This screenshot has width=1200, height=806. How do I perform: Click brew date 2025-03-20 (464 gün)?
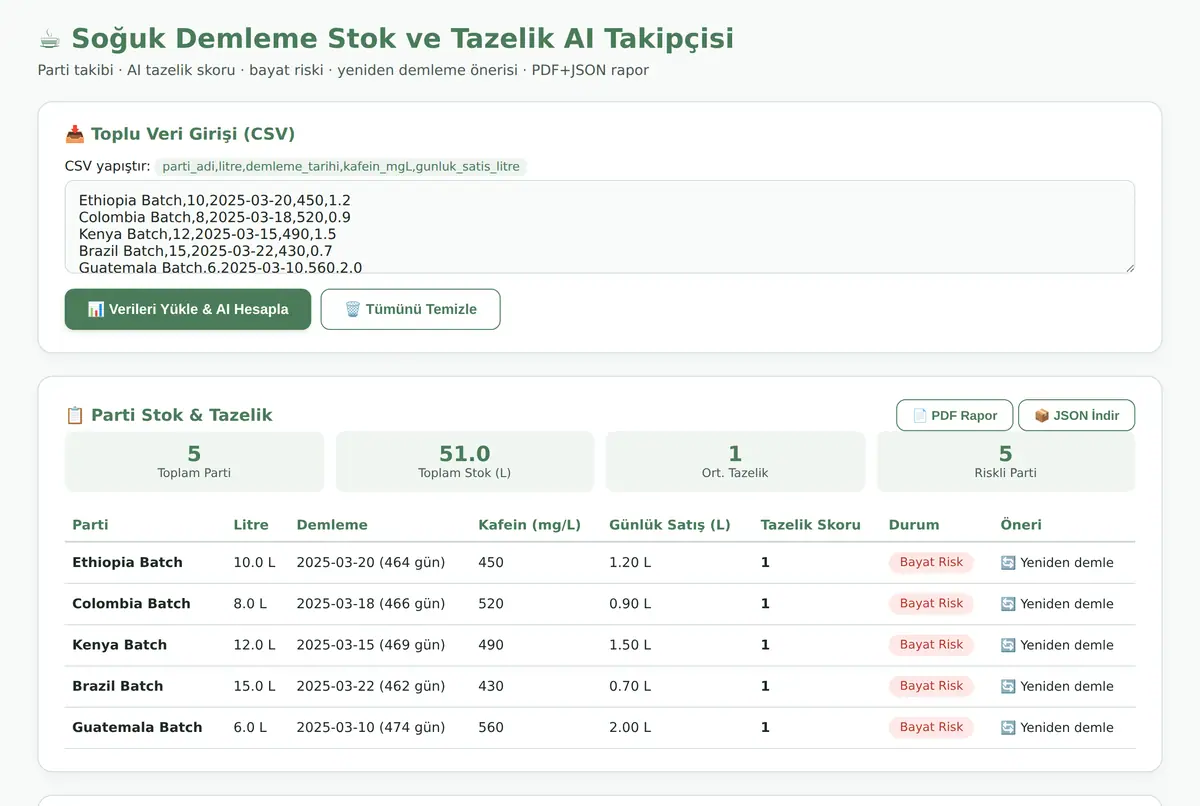[x=371, y=562]
